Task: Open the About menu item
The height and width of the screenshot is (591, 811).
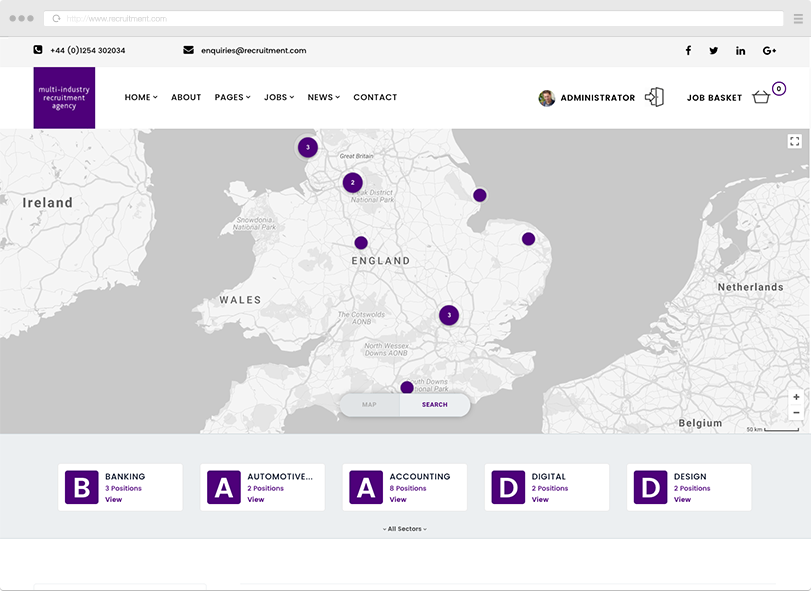Action: [x=186, y=97]
